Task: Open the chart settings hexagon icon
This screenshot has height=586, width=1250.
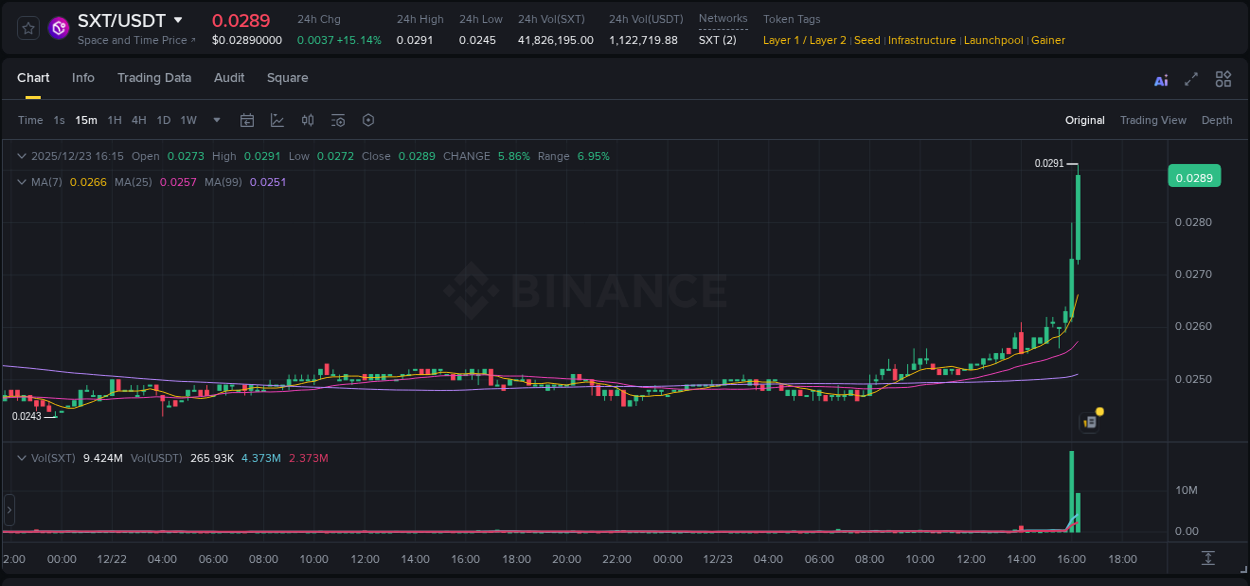Action: coord(368,120)
